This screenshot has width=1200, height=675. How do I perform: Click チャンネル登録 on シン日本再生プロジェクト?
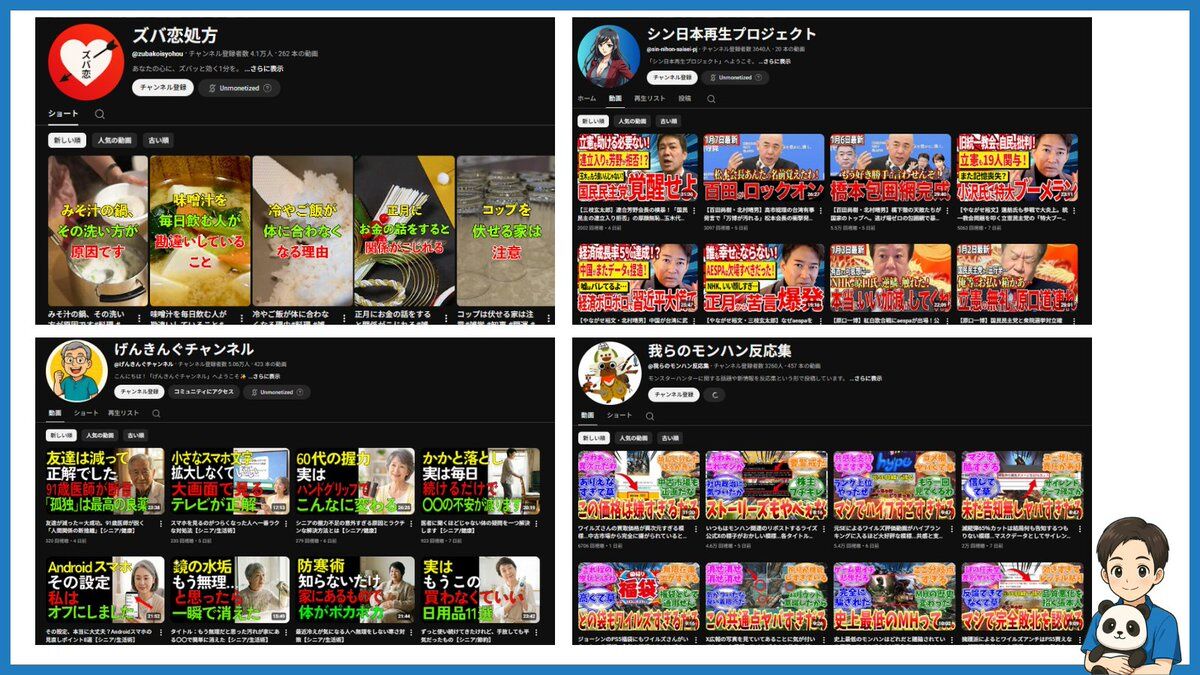671,77
